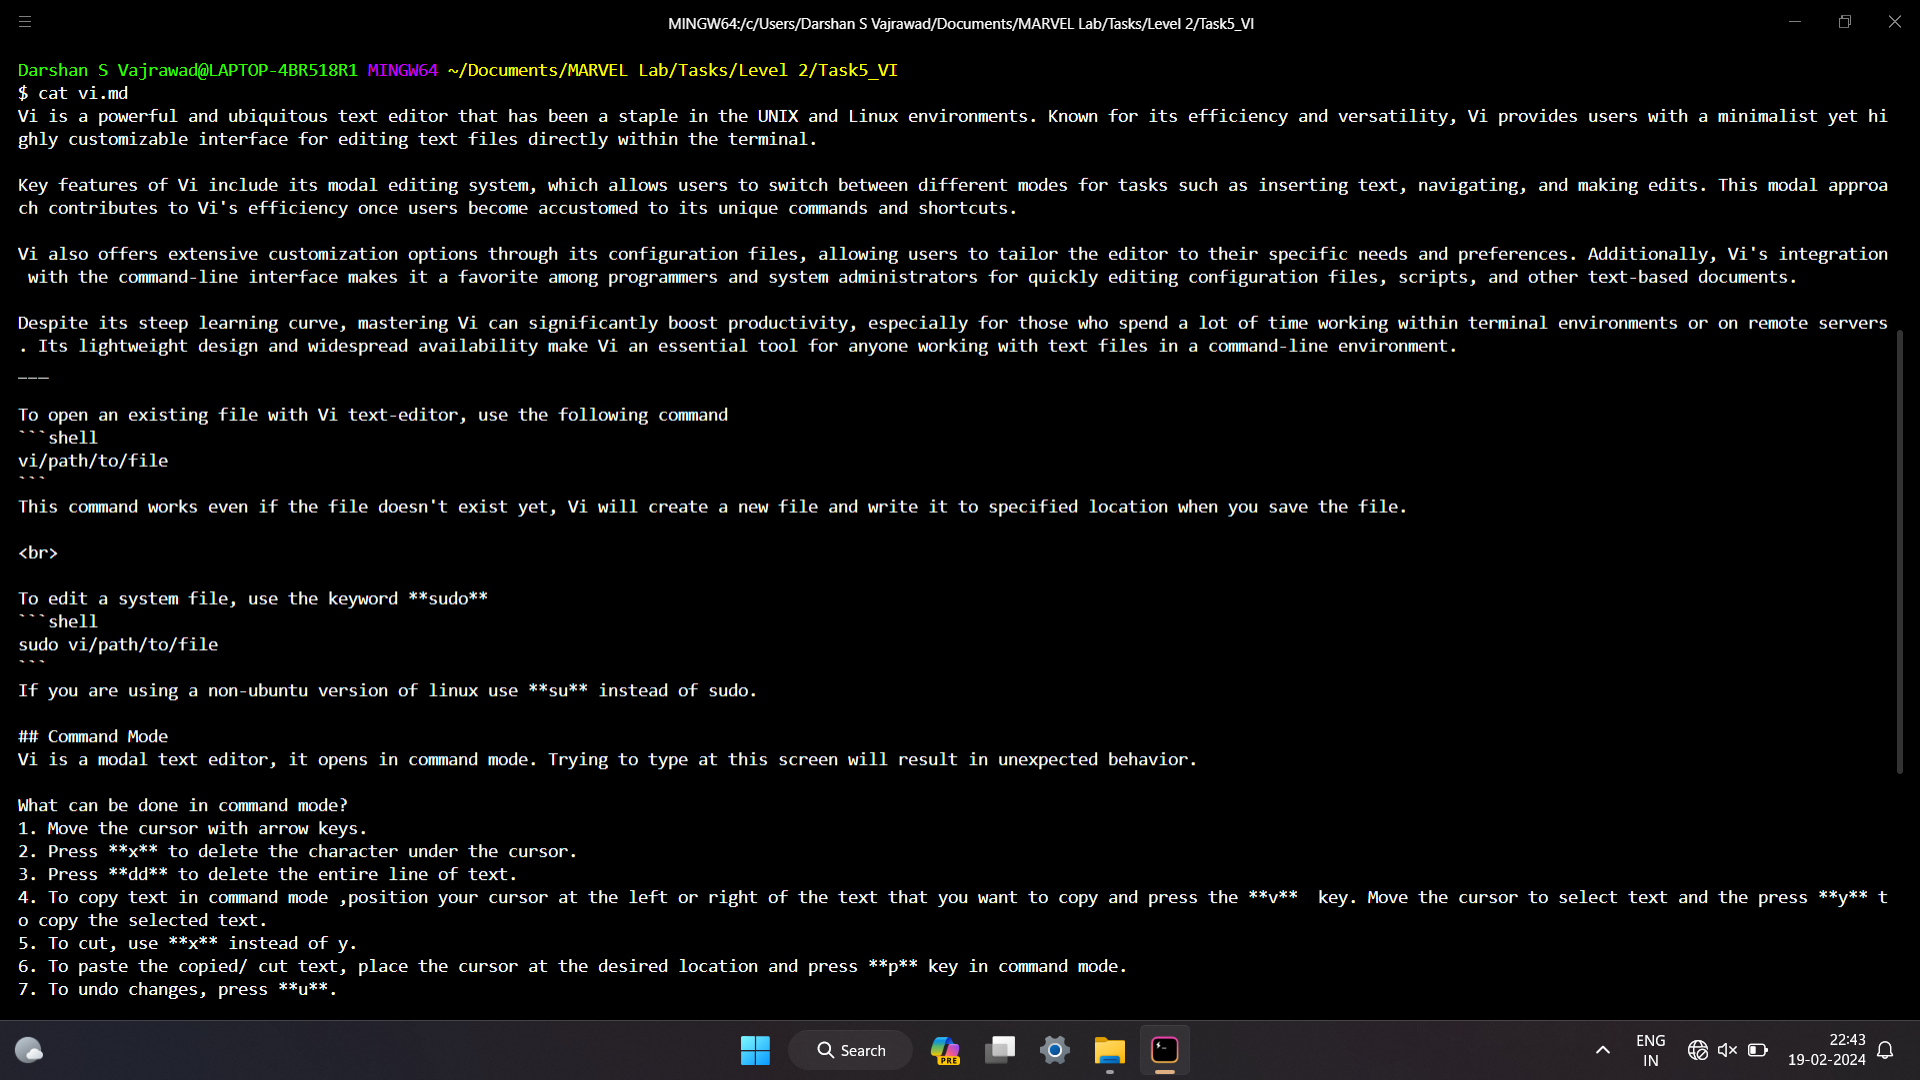Image resolution: width=1920 pixels, height=1080 pixels.
Task: Open the Windows Start menu
Action: (755, 1050)
